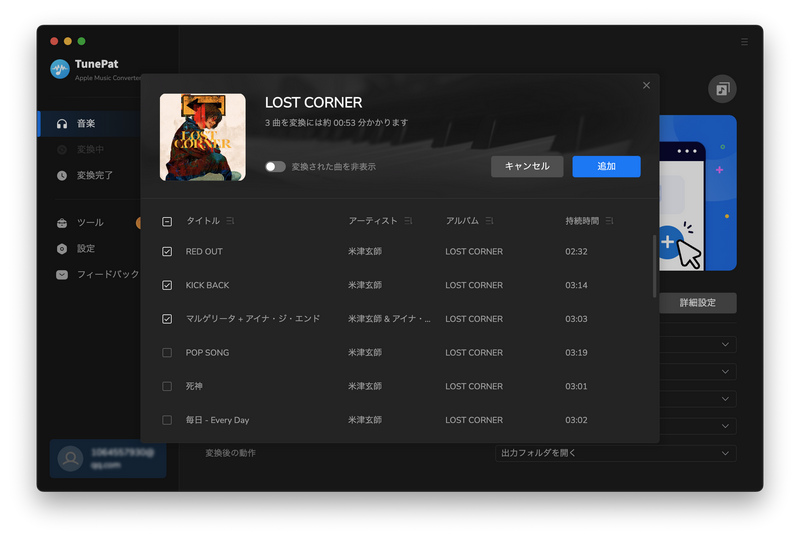Viewport: 800px width, 540px height.
Task: Click the 詳細設定 button
Action: coord(697,303)
